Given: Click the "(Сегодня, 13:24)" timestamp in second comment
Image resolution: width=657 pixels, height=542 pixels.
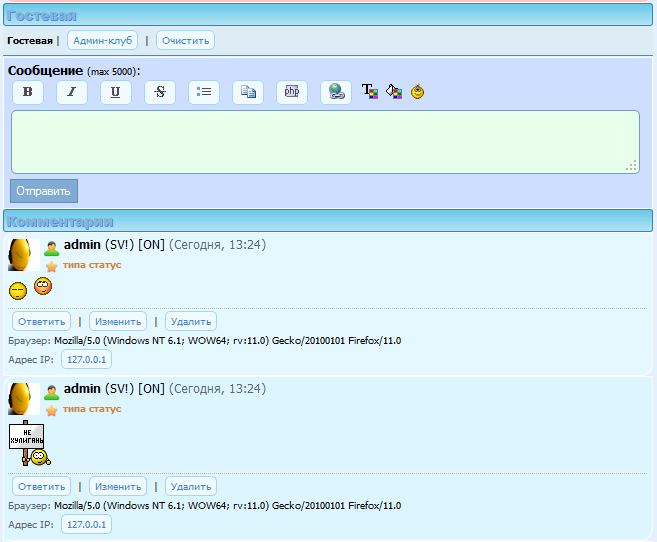Looking at the screenshot, I should pyautogui.click(x=217, y=389).
